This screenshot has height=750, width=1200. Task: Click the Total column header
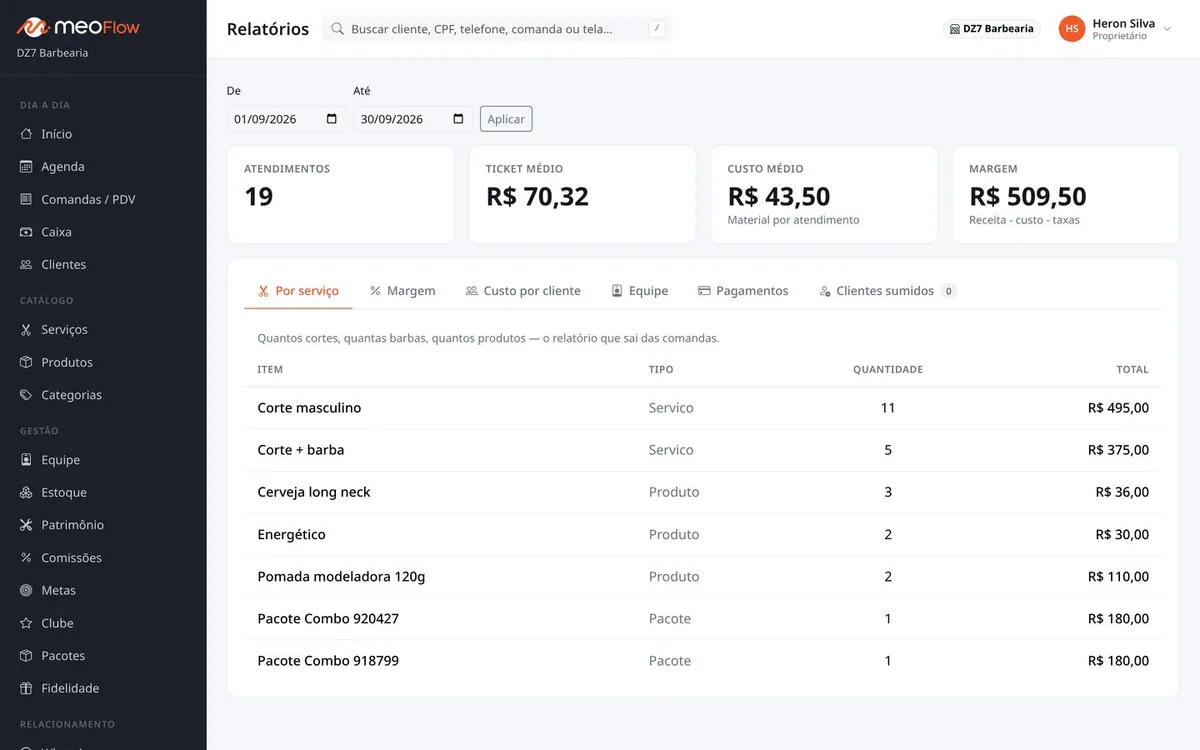pos(1133,370)
